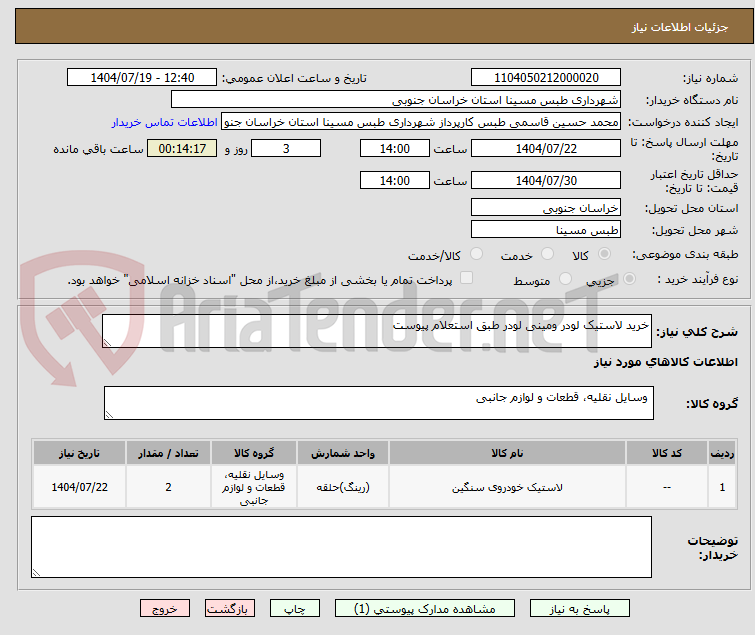Click the response deadline date 1404/07/22 field
Image resolution: width=755 pixels, height=635 pixels.
(546, 148)
